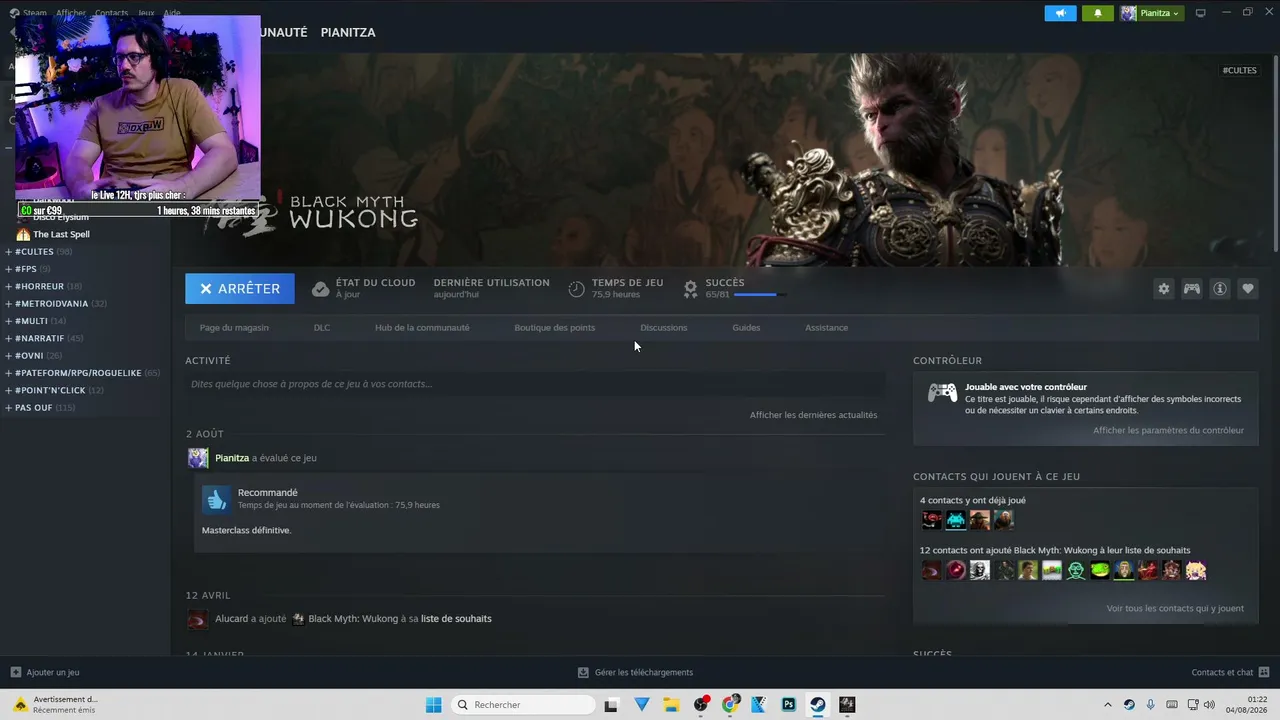The height and width of the screenshot is (720, 1280).
Task: Expand the #POINT'N'CLICK collection
Action: point(9,390)
